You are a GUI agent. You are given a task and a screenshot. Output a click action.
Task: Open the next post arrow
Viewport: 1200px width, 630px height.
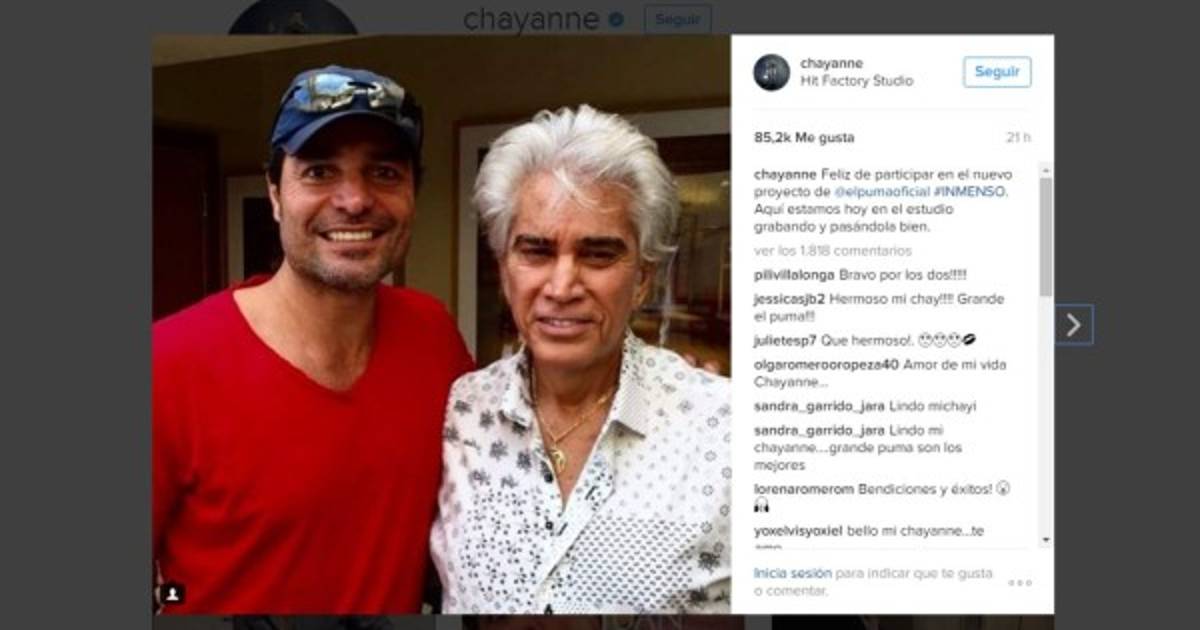pos(1074,325)
